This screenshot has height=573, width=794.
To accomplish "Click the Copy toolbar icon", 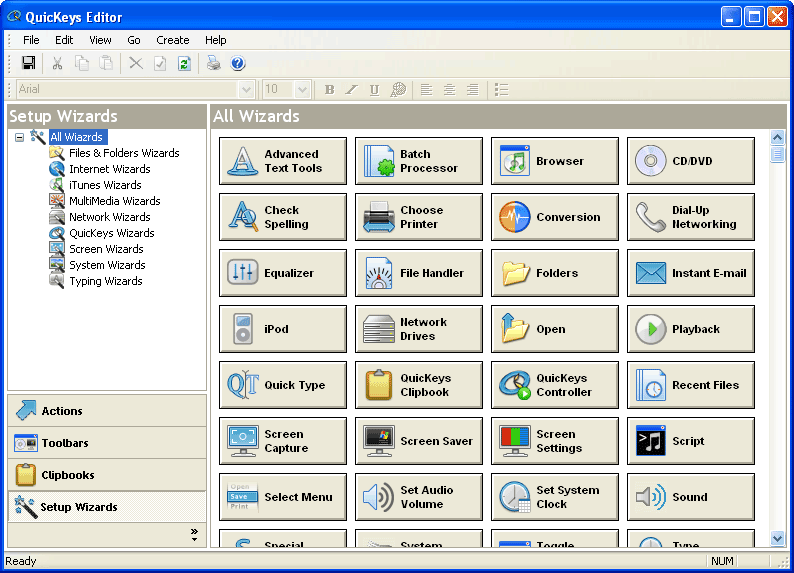I will coord(82,63).
